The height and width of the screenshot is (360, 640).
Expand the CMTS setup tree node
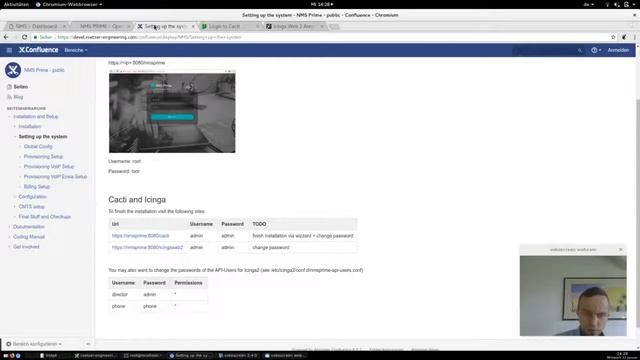[15, 207]
